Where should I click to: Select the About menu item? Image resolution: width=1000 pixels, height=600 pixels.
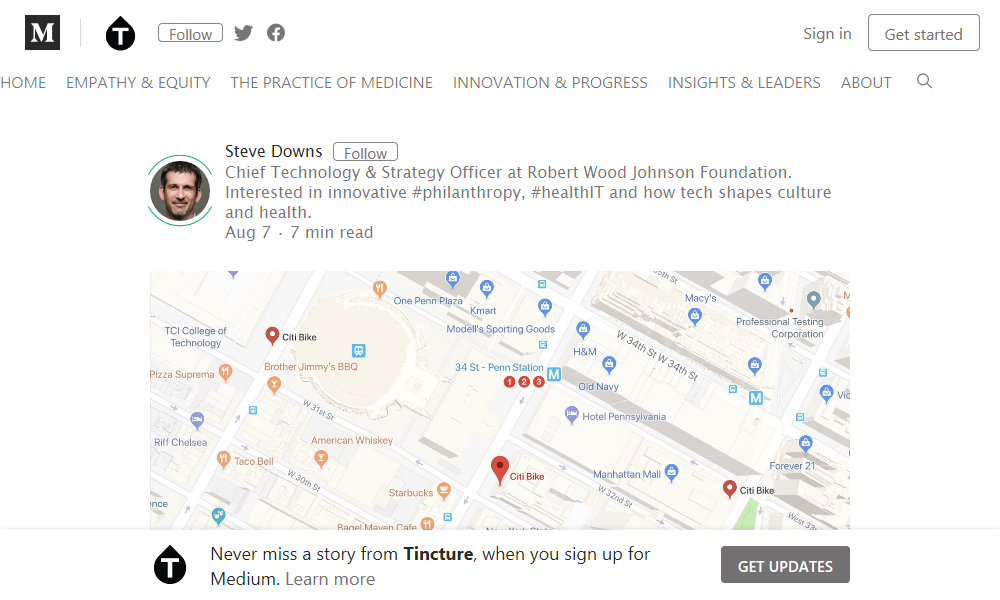866,83
